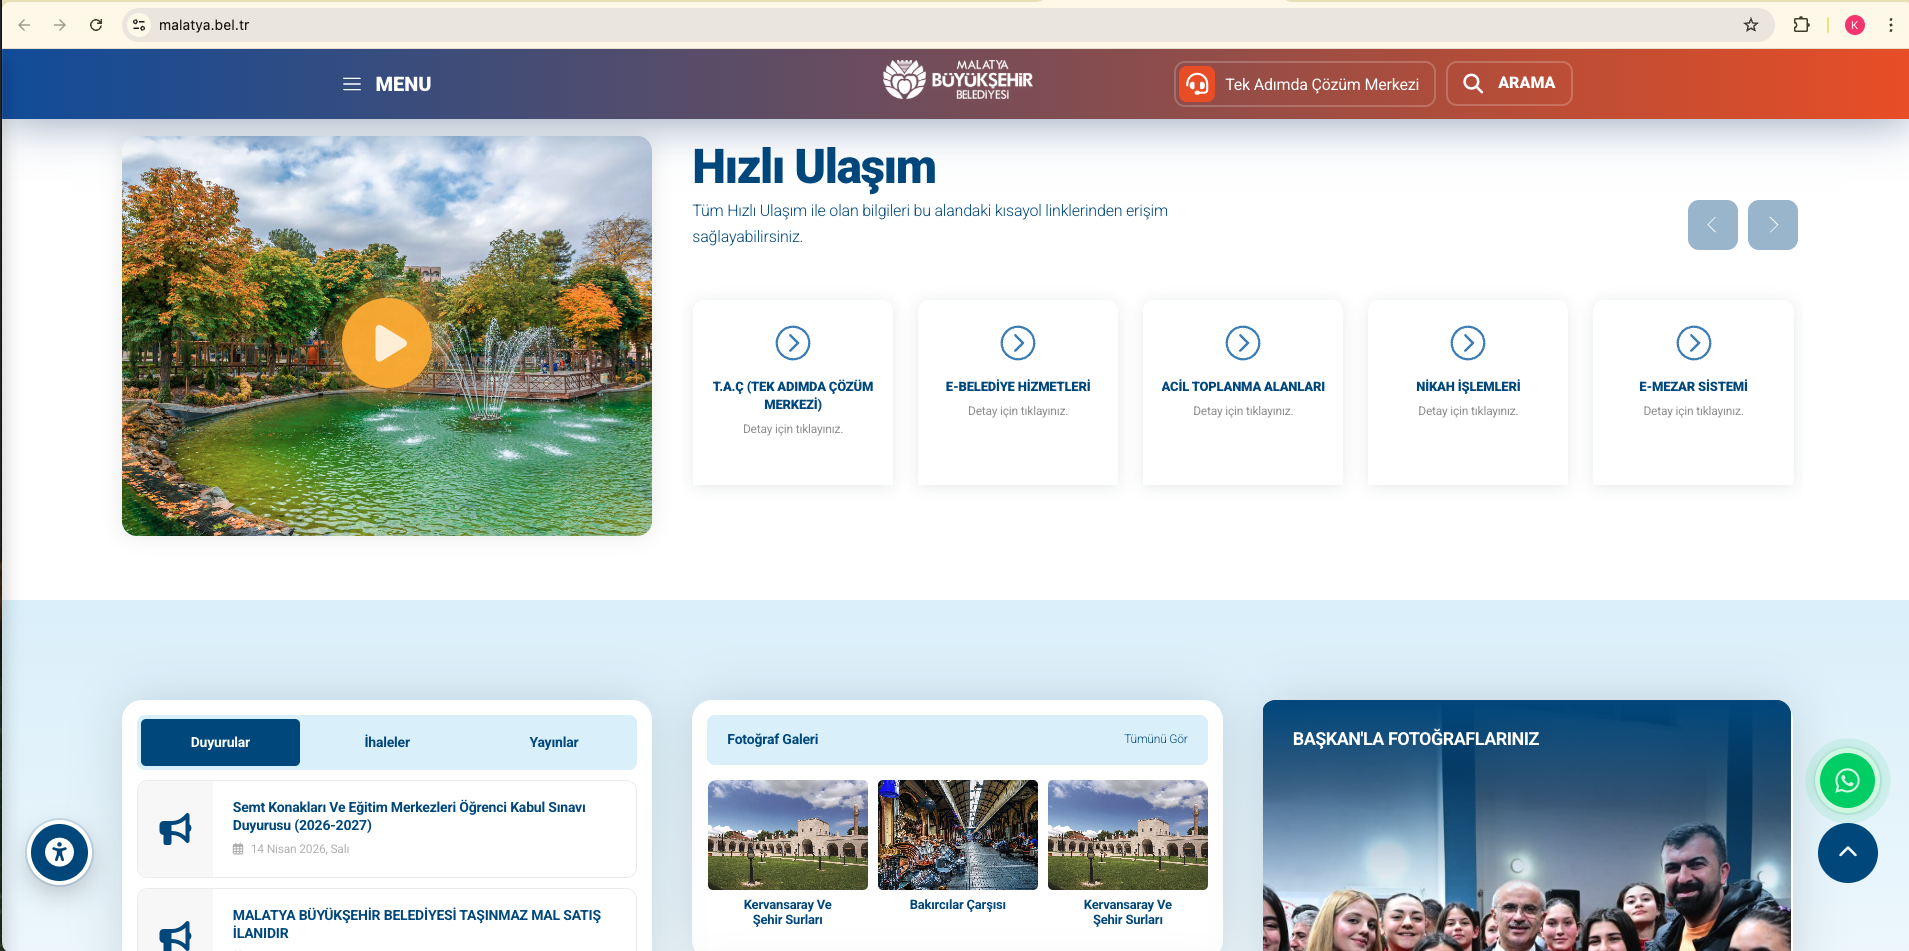Click Tümünü Gör in Fotoğraf Galeri

[x=1155, y=739]
